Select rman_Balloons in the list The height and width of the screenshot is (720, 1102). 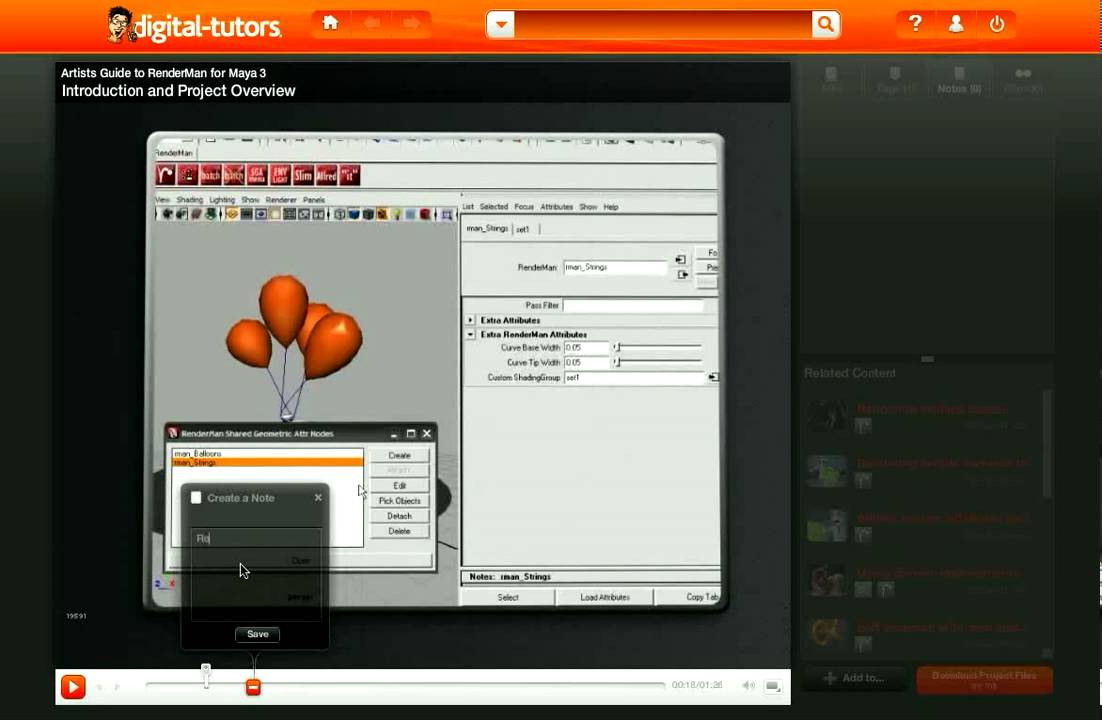(x=268, y=454)
